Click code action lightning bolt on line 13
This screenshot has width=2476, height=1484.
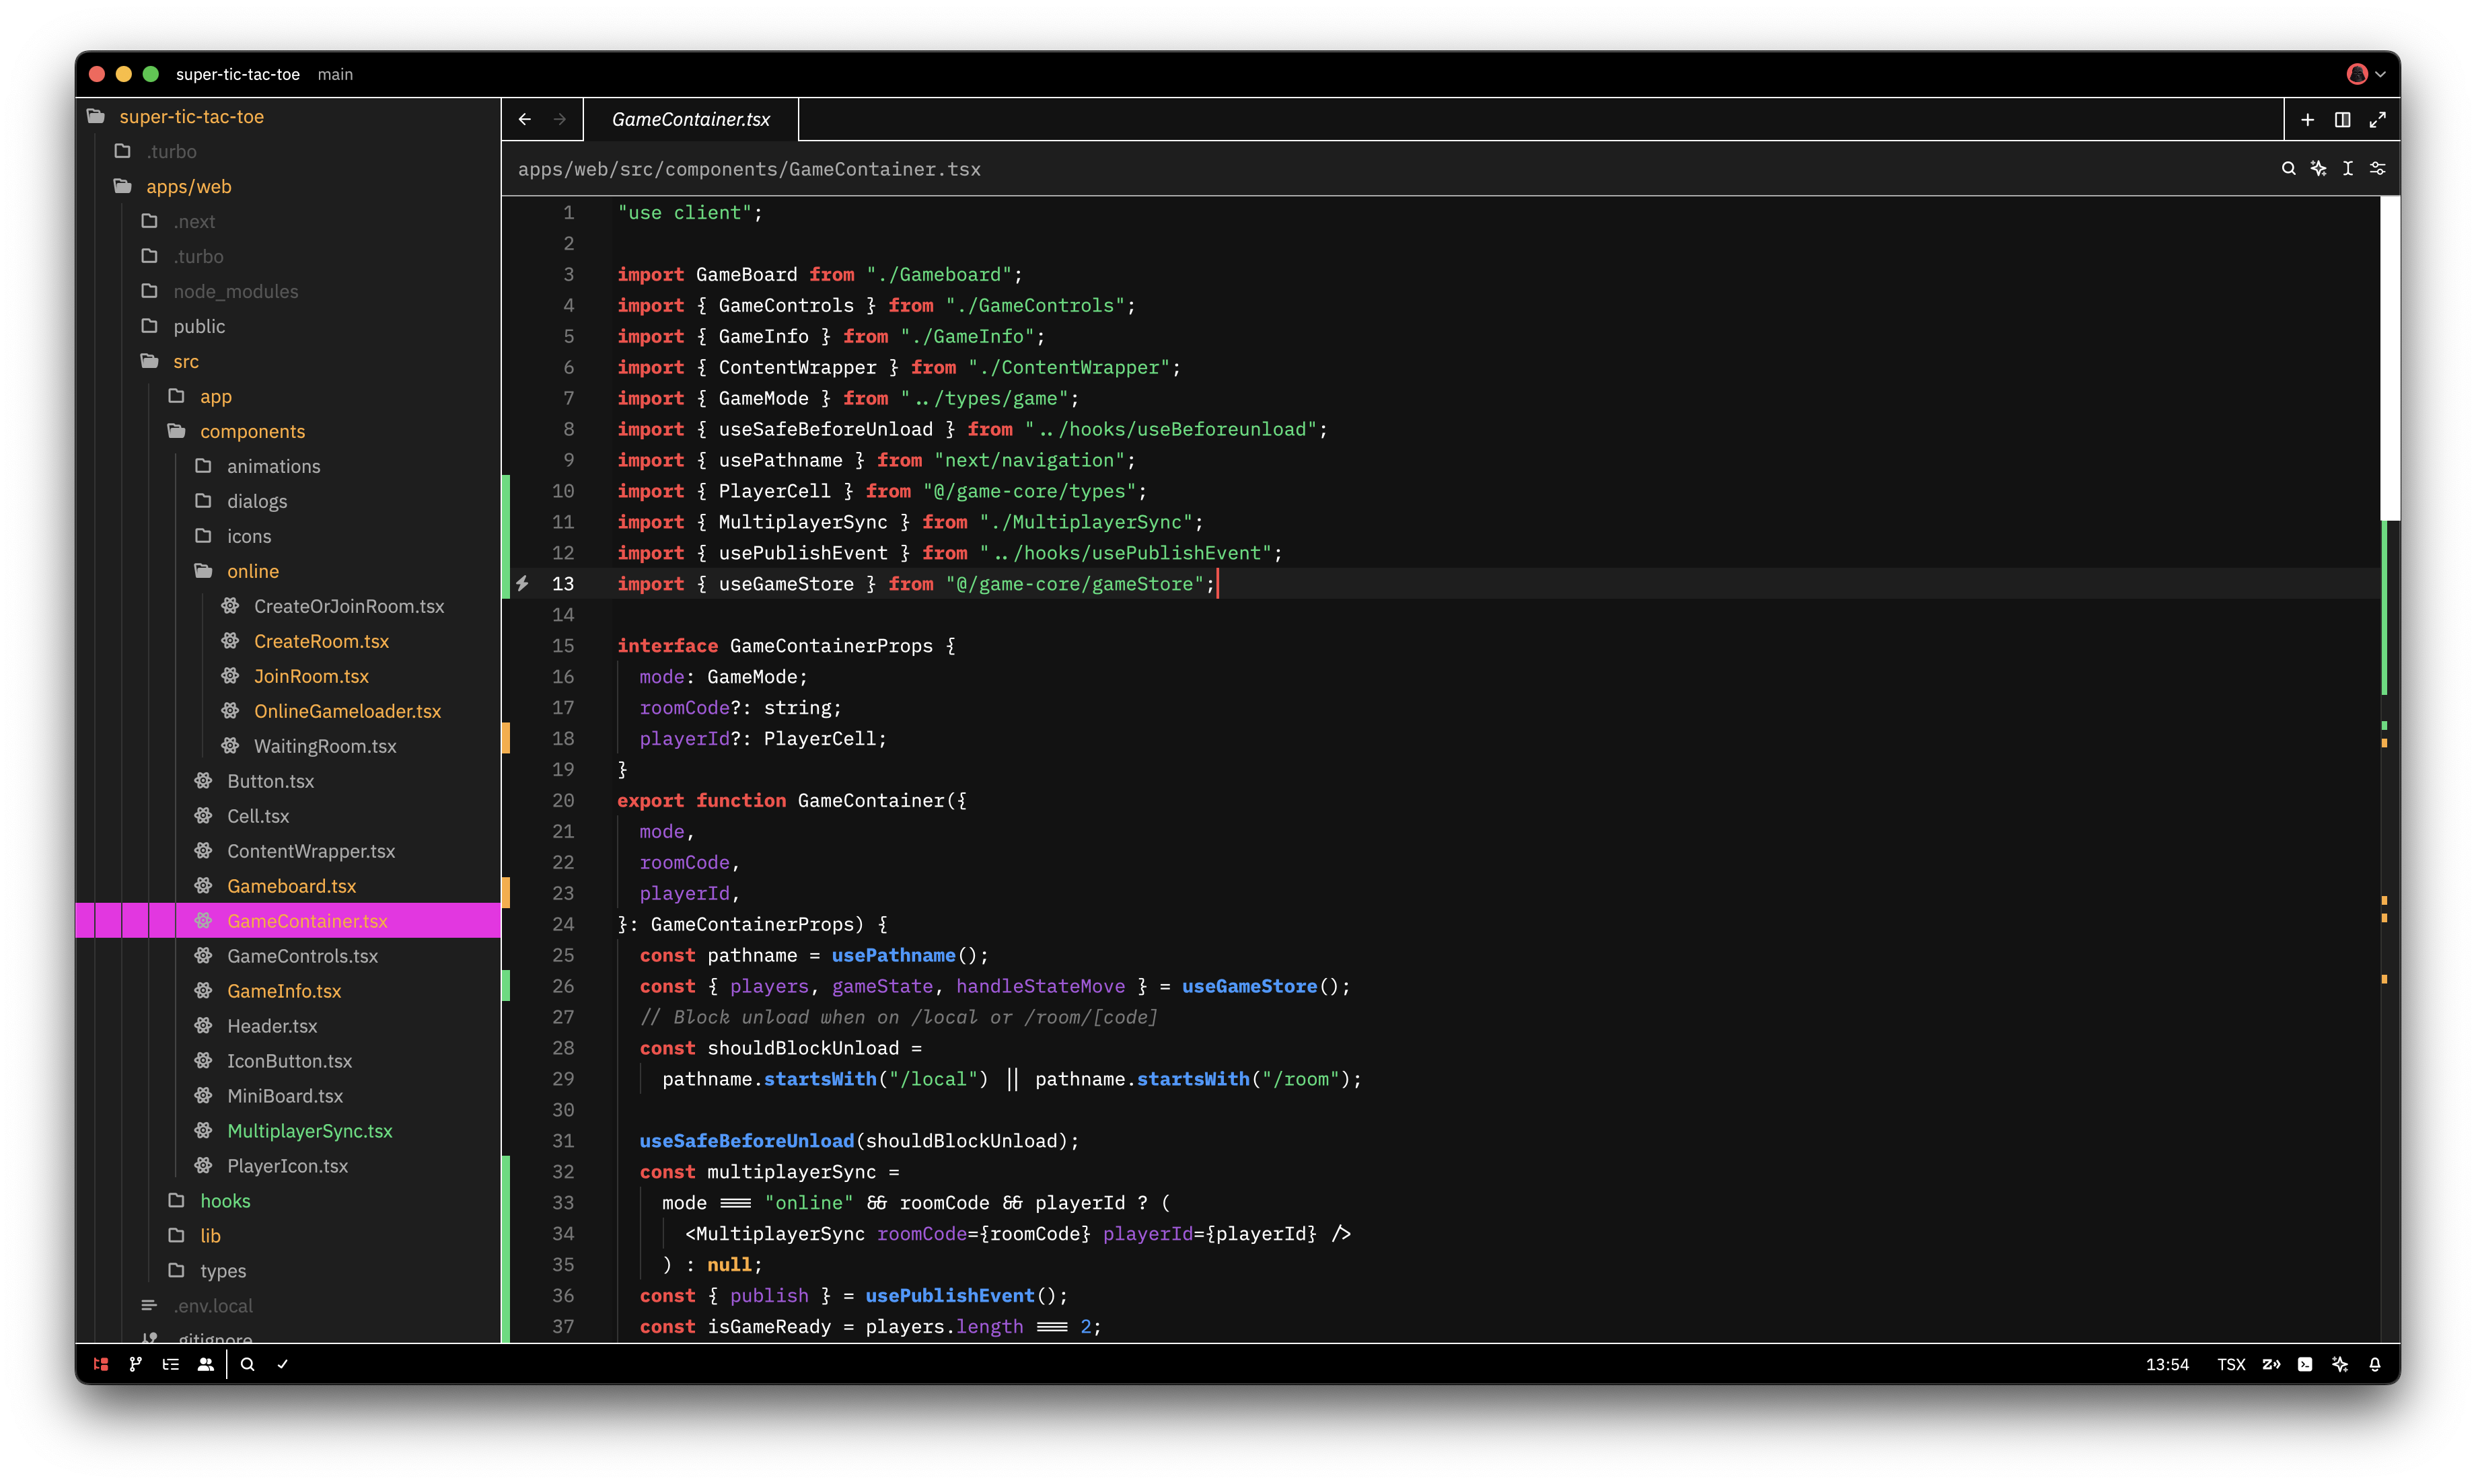[523, 583]
